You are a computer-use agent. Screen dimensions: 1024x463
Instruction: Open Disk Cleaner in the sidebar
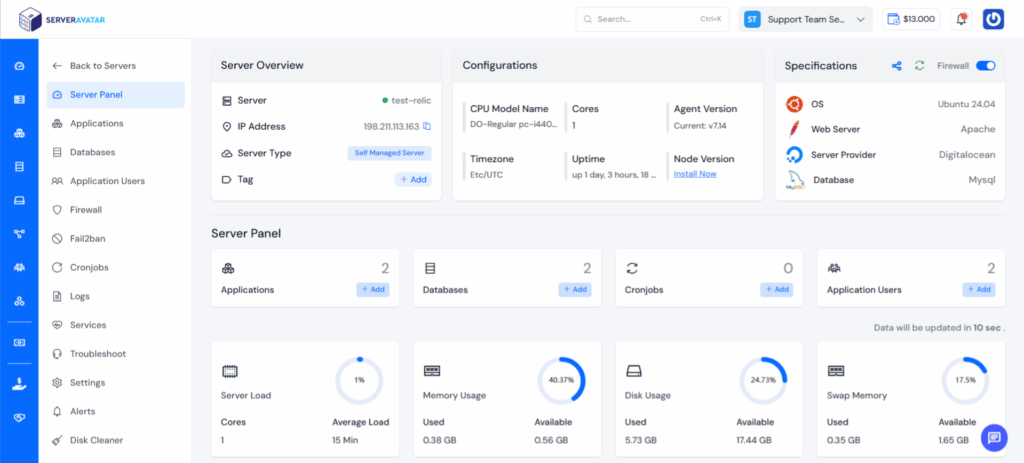(x=96, y=440)
